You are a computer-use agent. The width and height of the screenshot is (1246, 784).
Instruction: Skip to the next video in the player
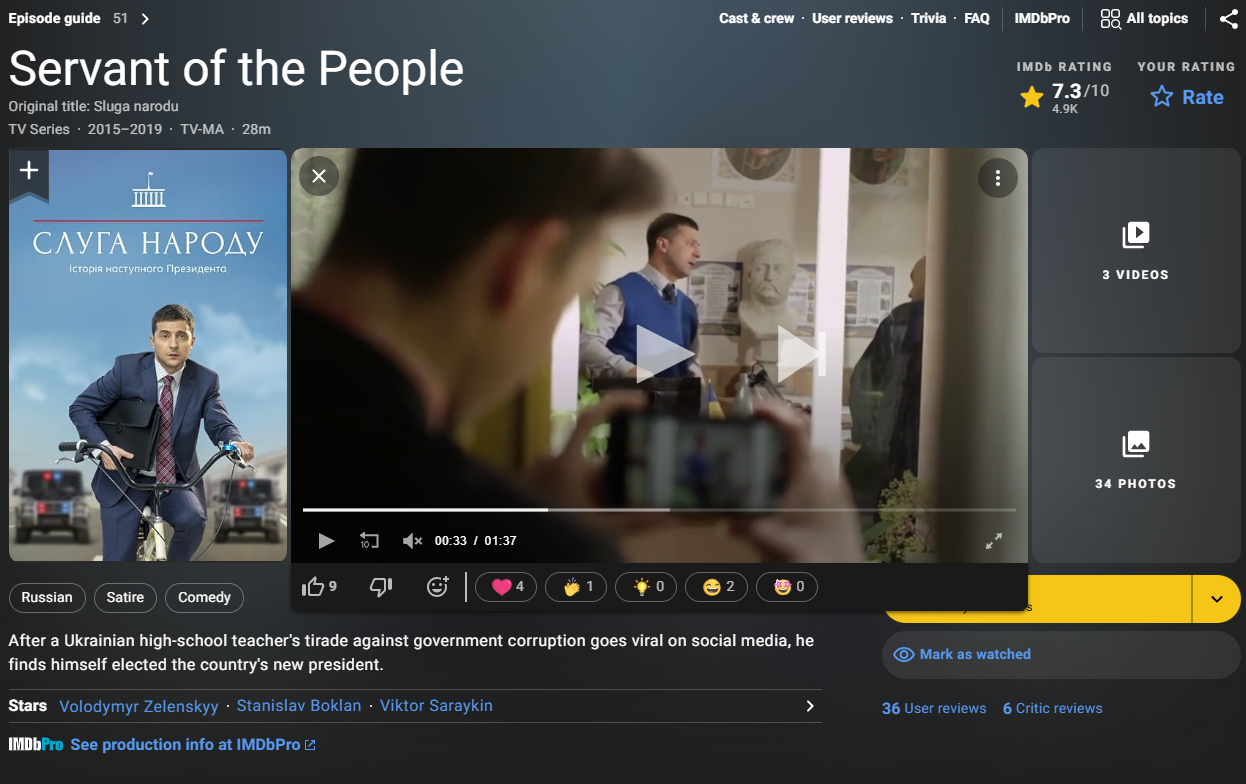pyautogui.click(x=802, y=354)
